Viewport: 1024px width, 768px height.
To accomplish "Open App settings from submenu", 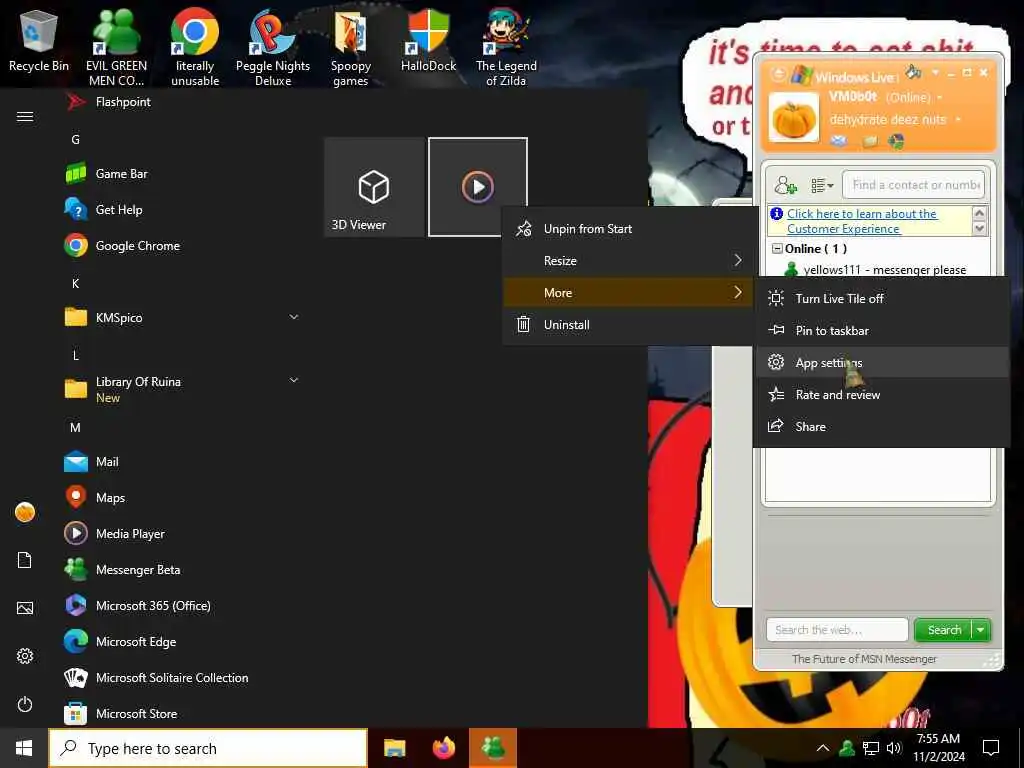I will pos(881,362).
